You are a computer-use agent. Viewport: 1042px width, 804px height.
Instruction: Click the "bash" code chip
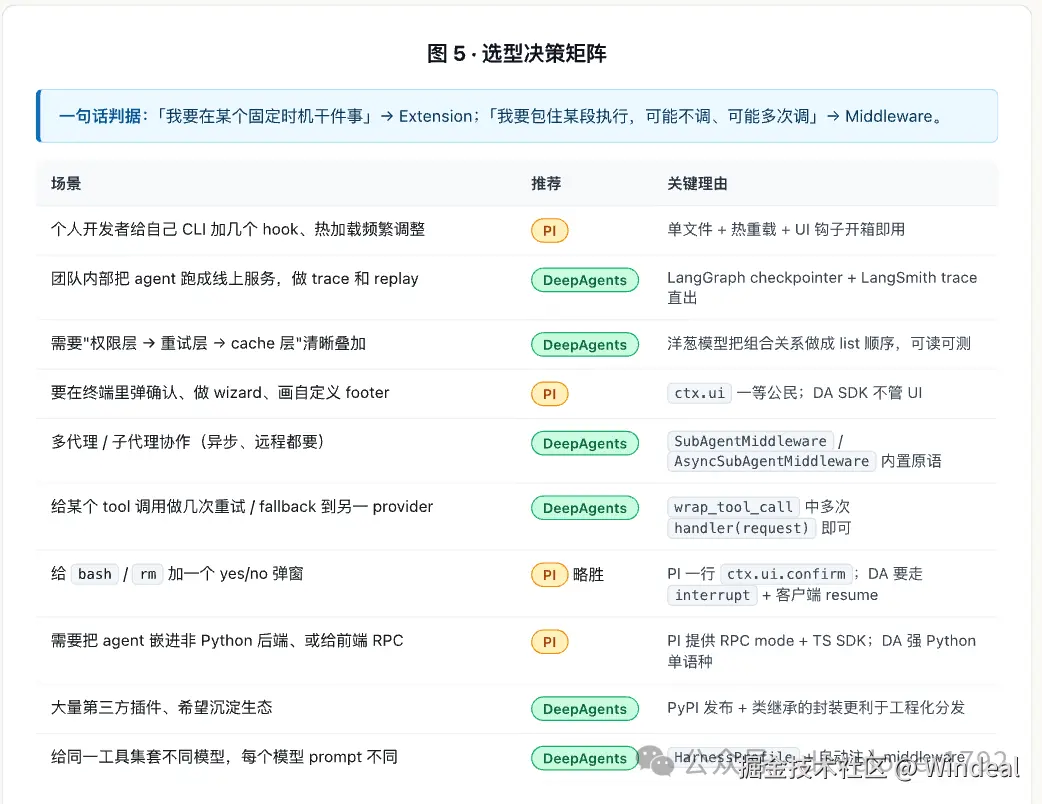[94, 573]
